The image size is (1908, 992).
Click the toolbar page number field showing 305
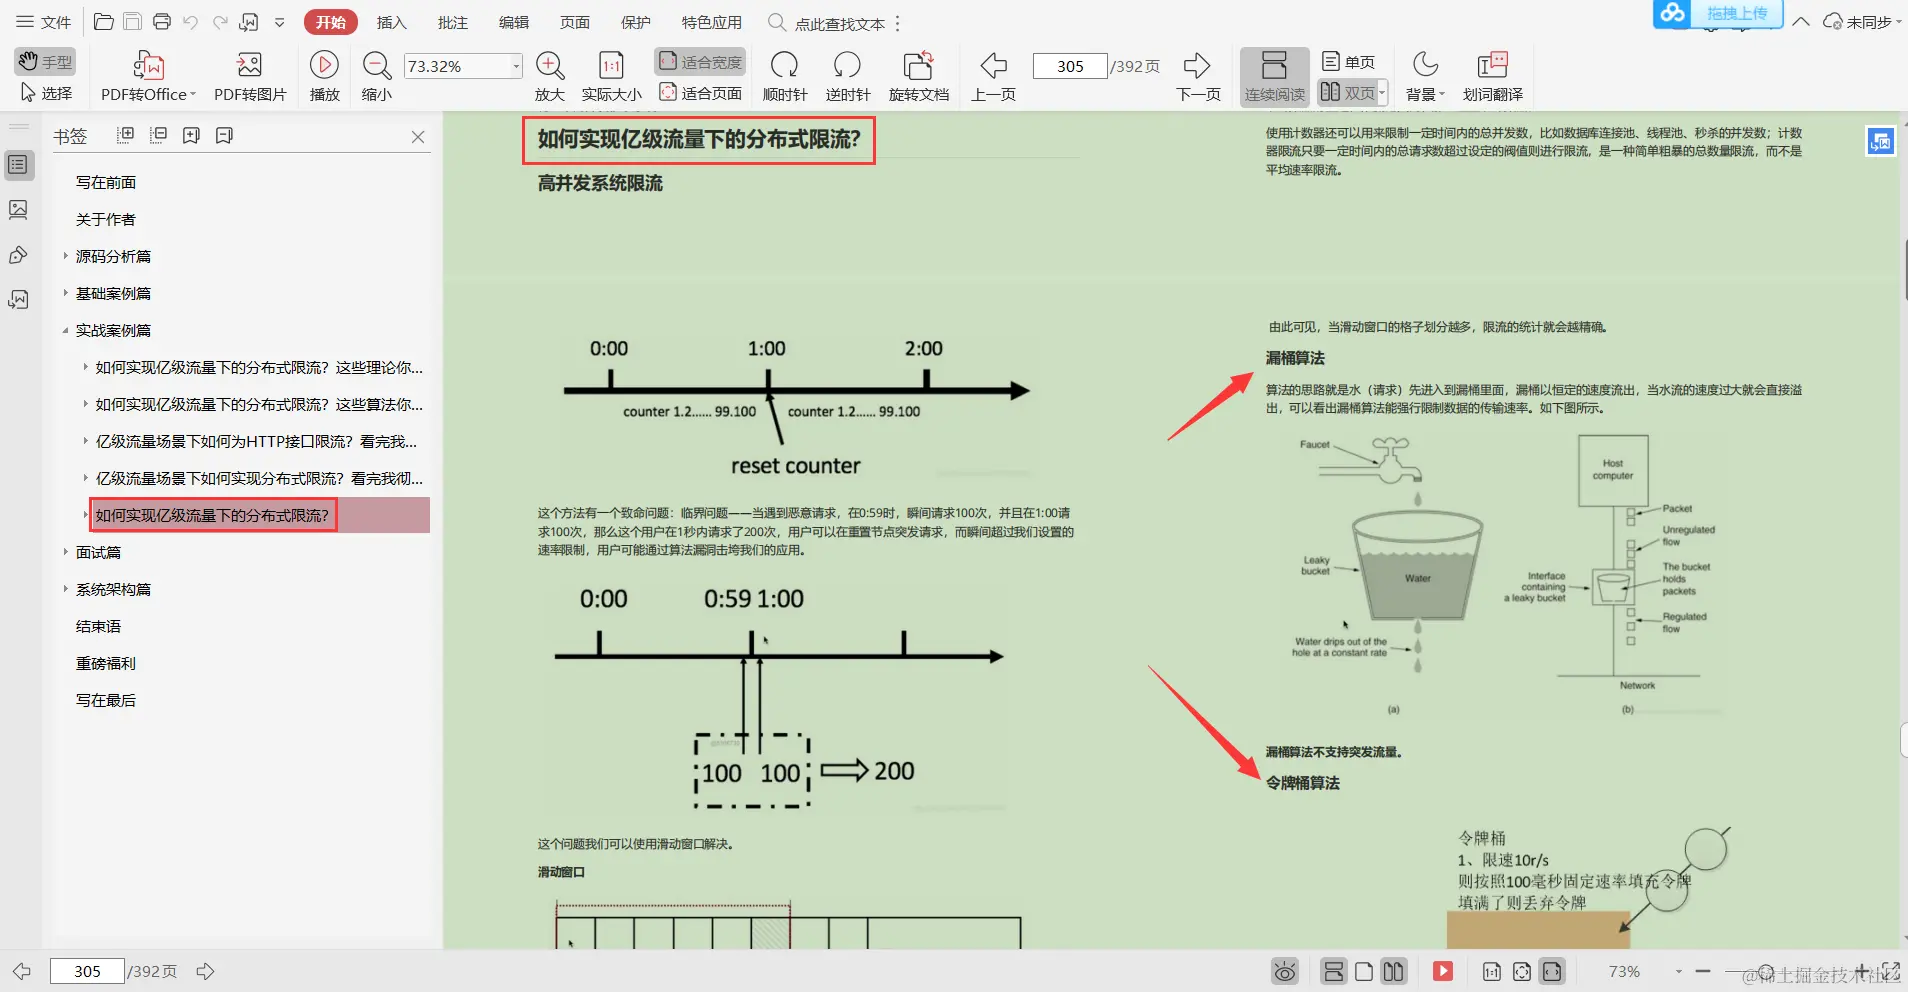pyautogui.click(x=1070, y=66)
